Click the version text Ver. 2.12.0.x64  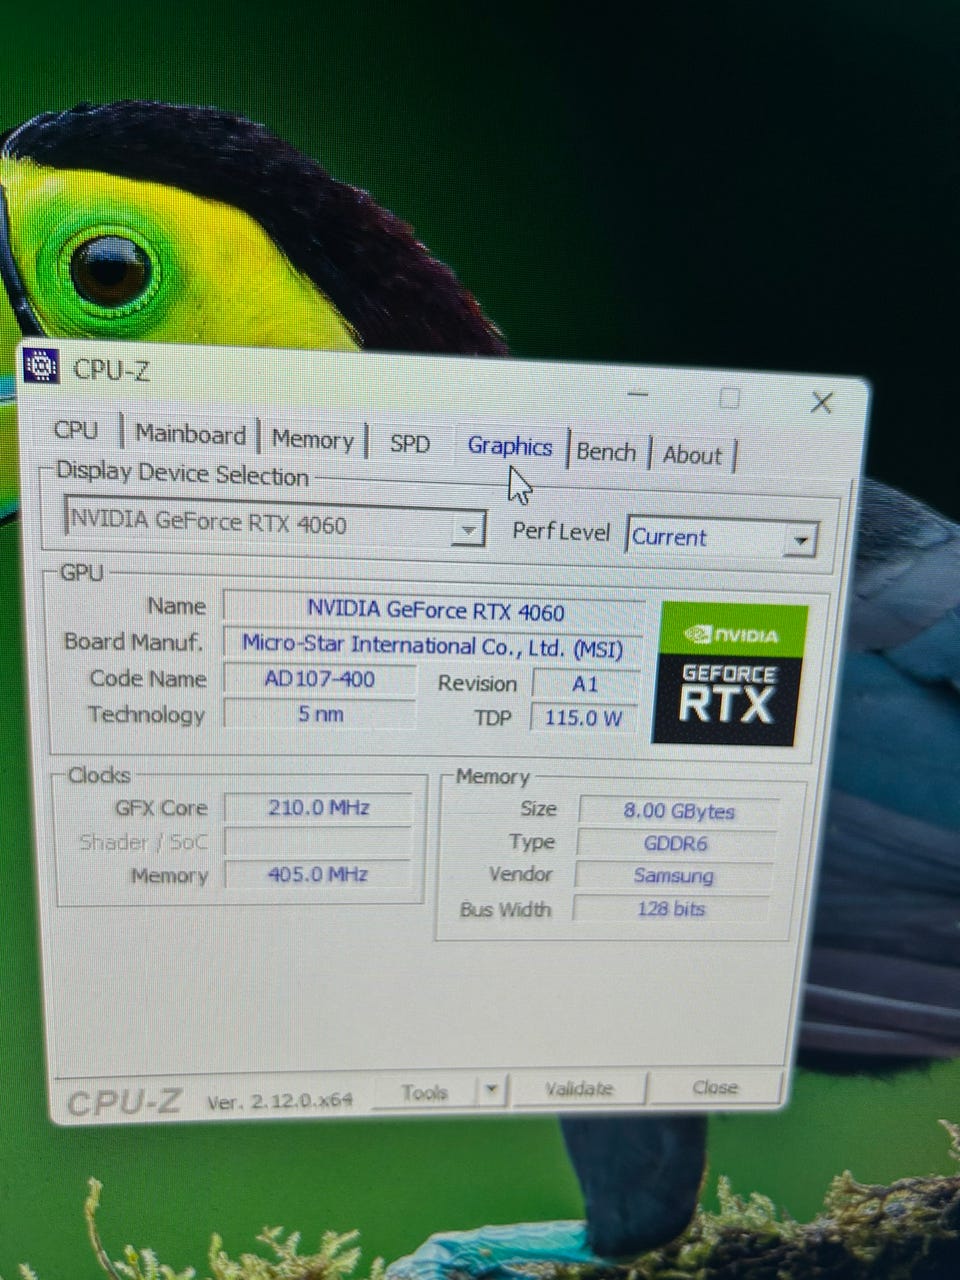click(x=280, y=1101)
